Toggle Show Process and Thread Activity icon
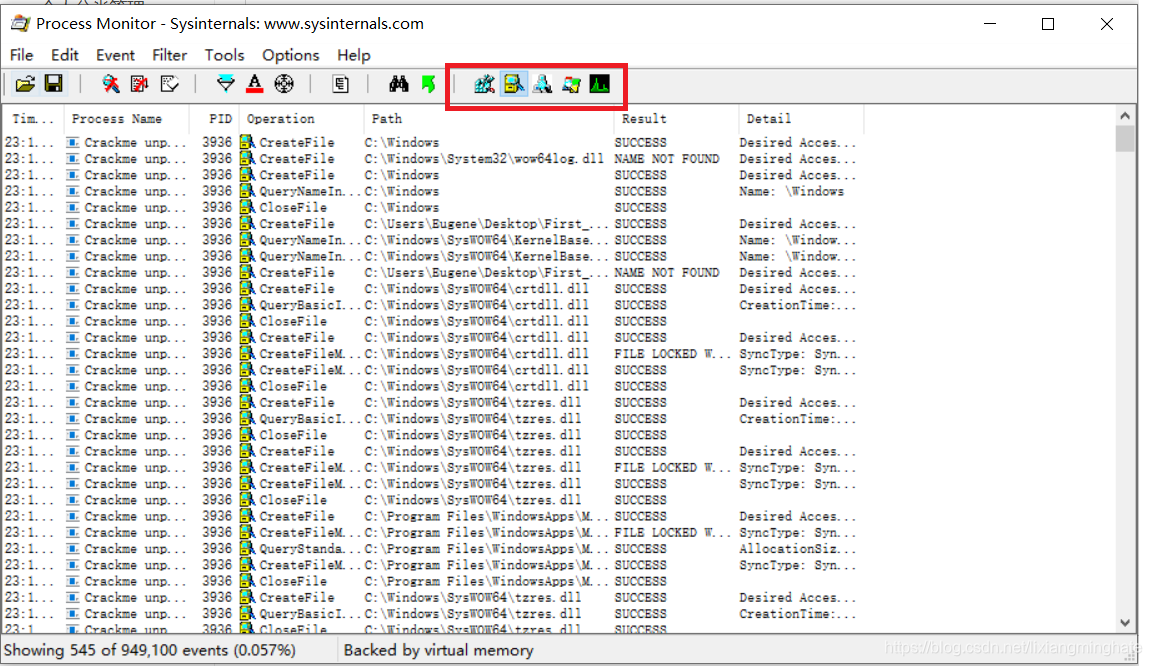The height and width of the screenshot is (666, 1152). [x=571, y=84]
